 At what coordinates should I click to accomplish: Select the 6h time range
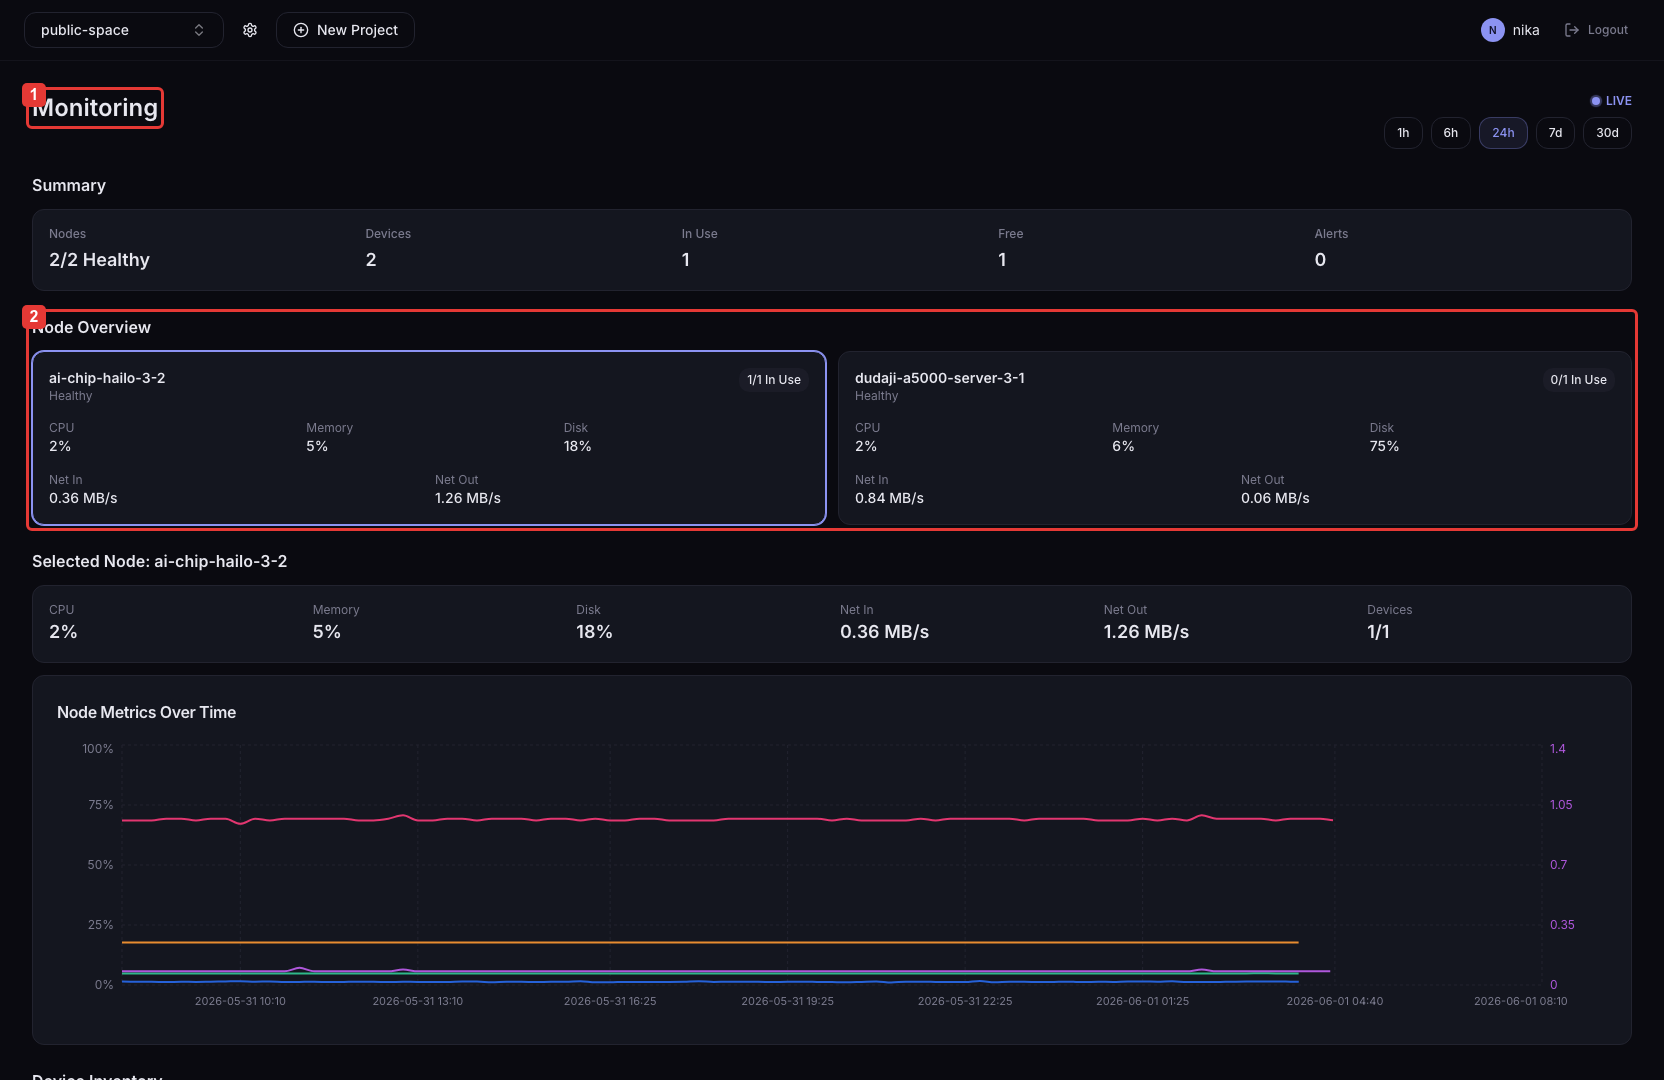pos(1450,133)
